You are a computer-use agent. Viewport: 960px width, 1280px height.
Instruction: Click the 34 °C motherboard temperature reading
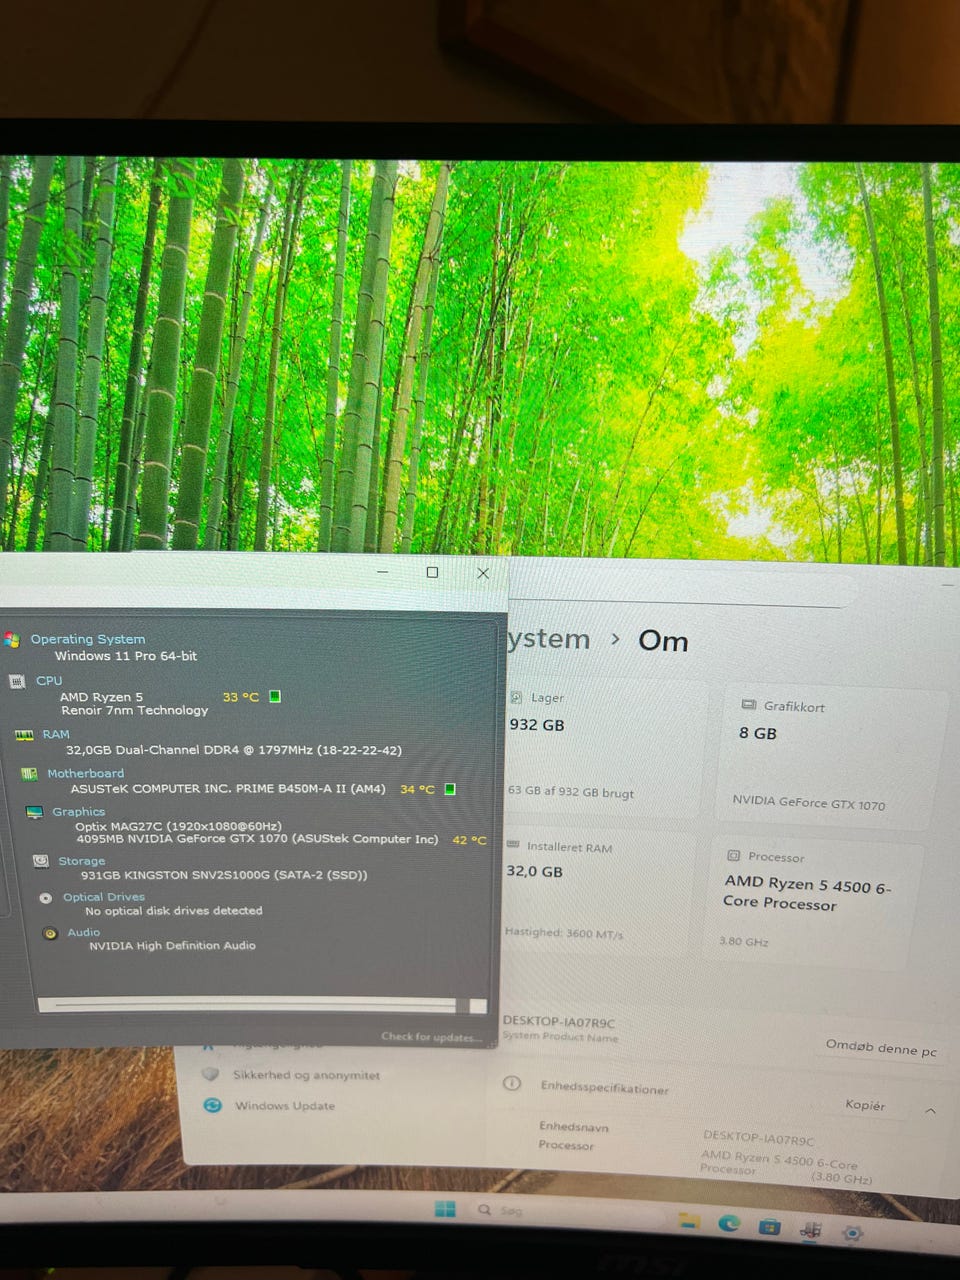coord(417,789)
